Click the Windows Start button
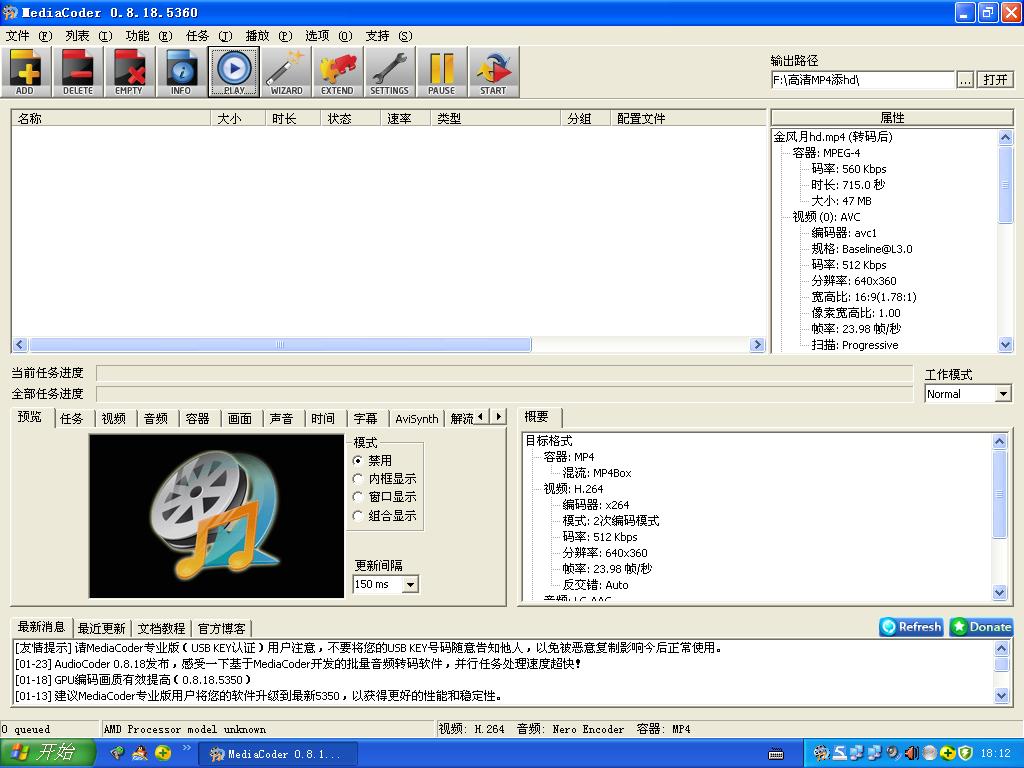 click(x=47, y=753)
